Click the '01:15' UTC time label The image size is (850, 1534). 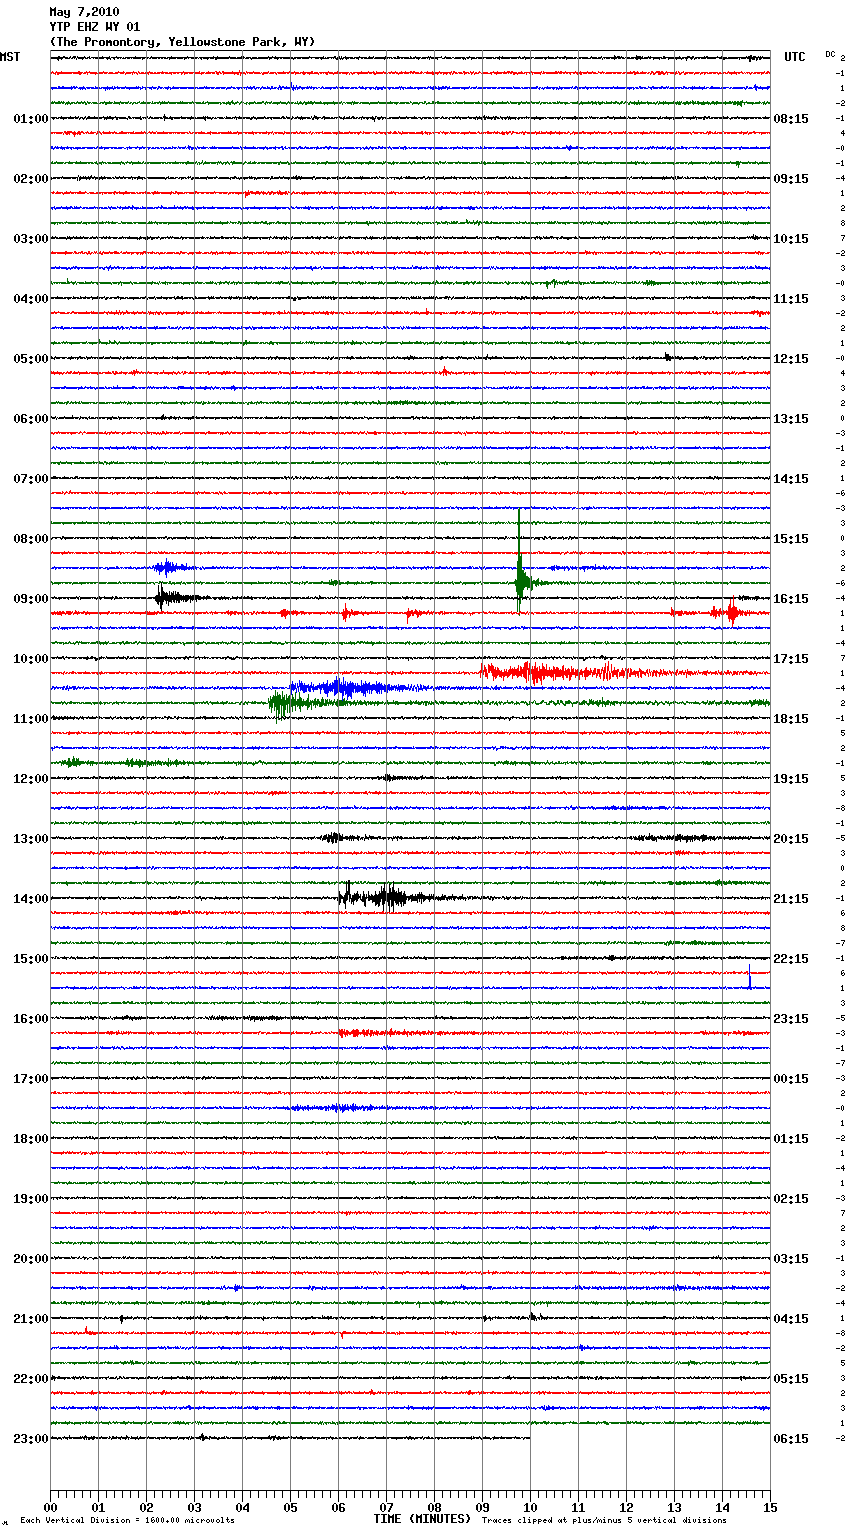791,1139
